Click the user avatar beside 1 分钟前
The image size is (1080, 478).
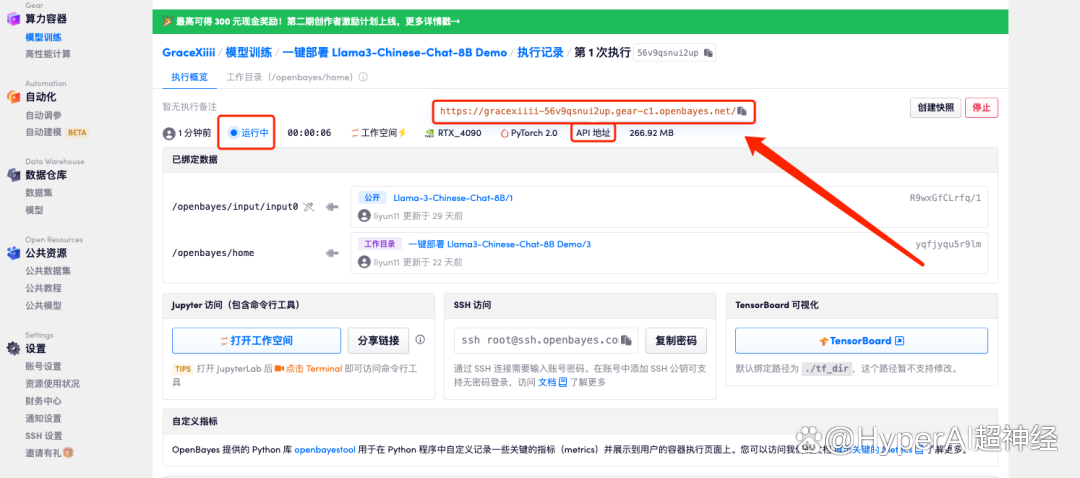(x=169, y=133)
